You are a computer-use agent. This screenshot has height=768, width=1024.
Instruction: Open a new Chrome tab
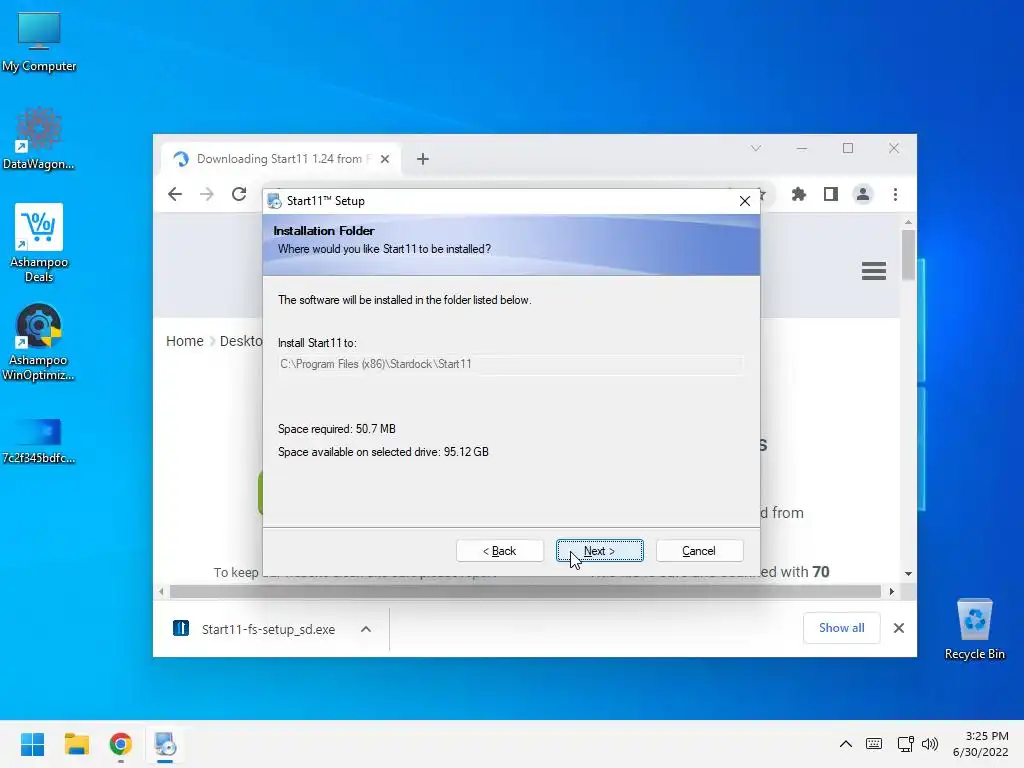pyautogui.click(x=423, y=159)
